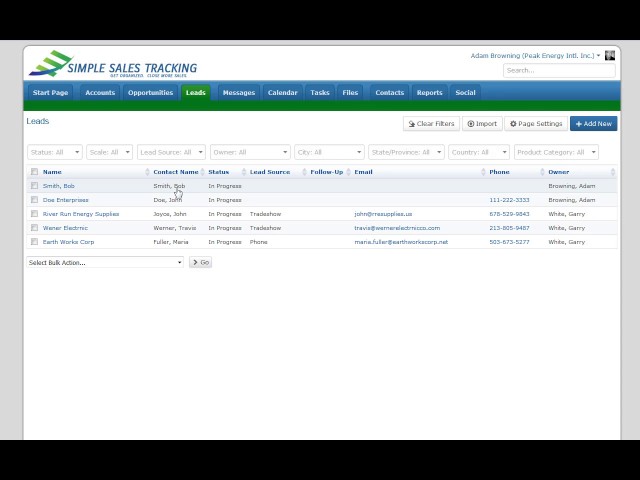Click the Go button beside the bulk action dropdown
This screenshot has height=480, width=640.
[200, 262]
